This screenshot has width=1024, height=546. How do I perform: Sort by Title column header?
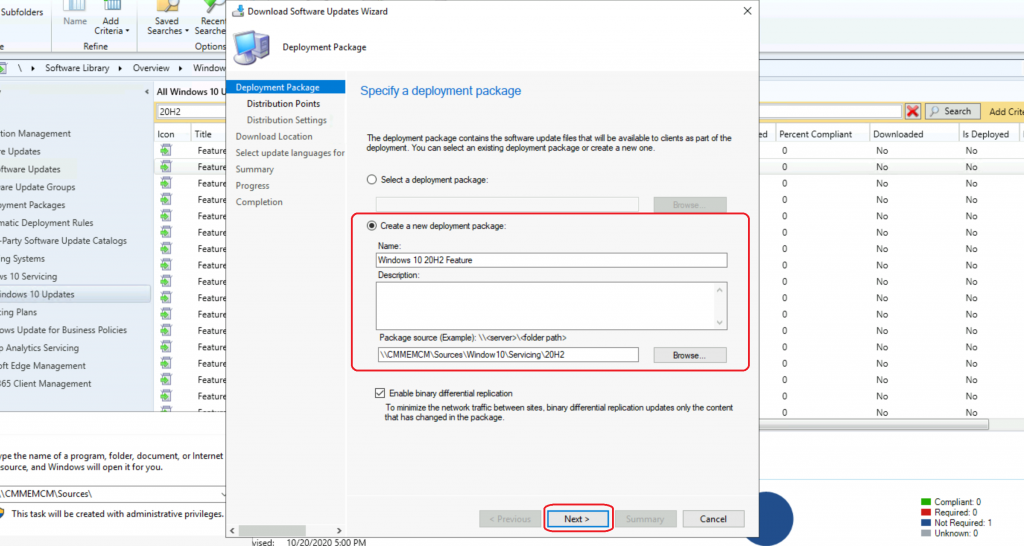(208, 134)
